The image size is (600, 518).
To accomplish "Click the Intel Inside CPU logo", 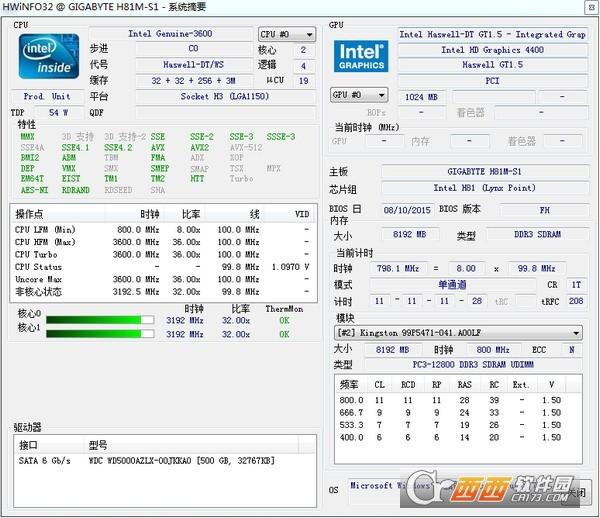I will 49,57.
